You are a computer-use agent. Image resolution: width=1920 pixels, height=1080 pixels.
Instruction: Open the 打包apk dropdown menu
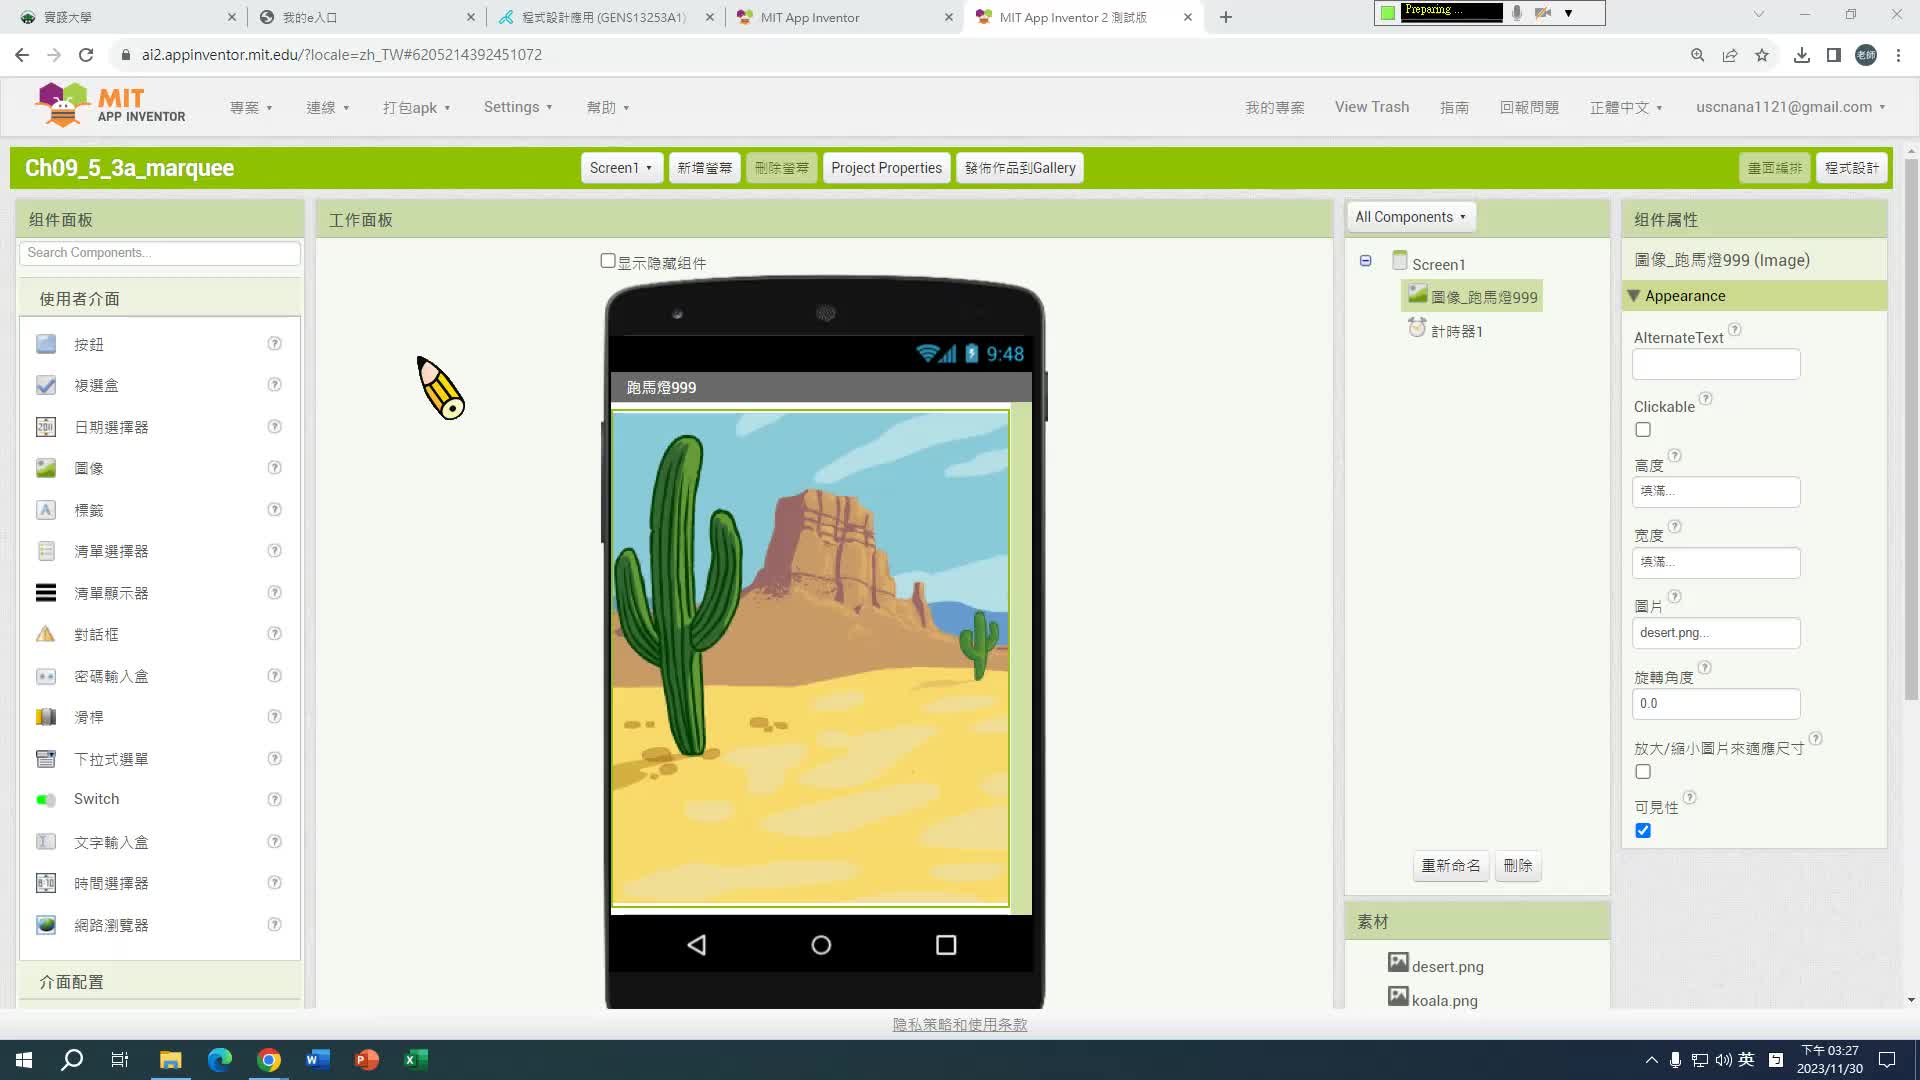pos(416,107)
